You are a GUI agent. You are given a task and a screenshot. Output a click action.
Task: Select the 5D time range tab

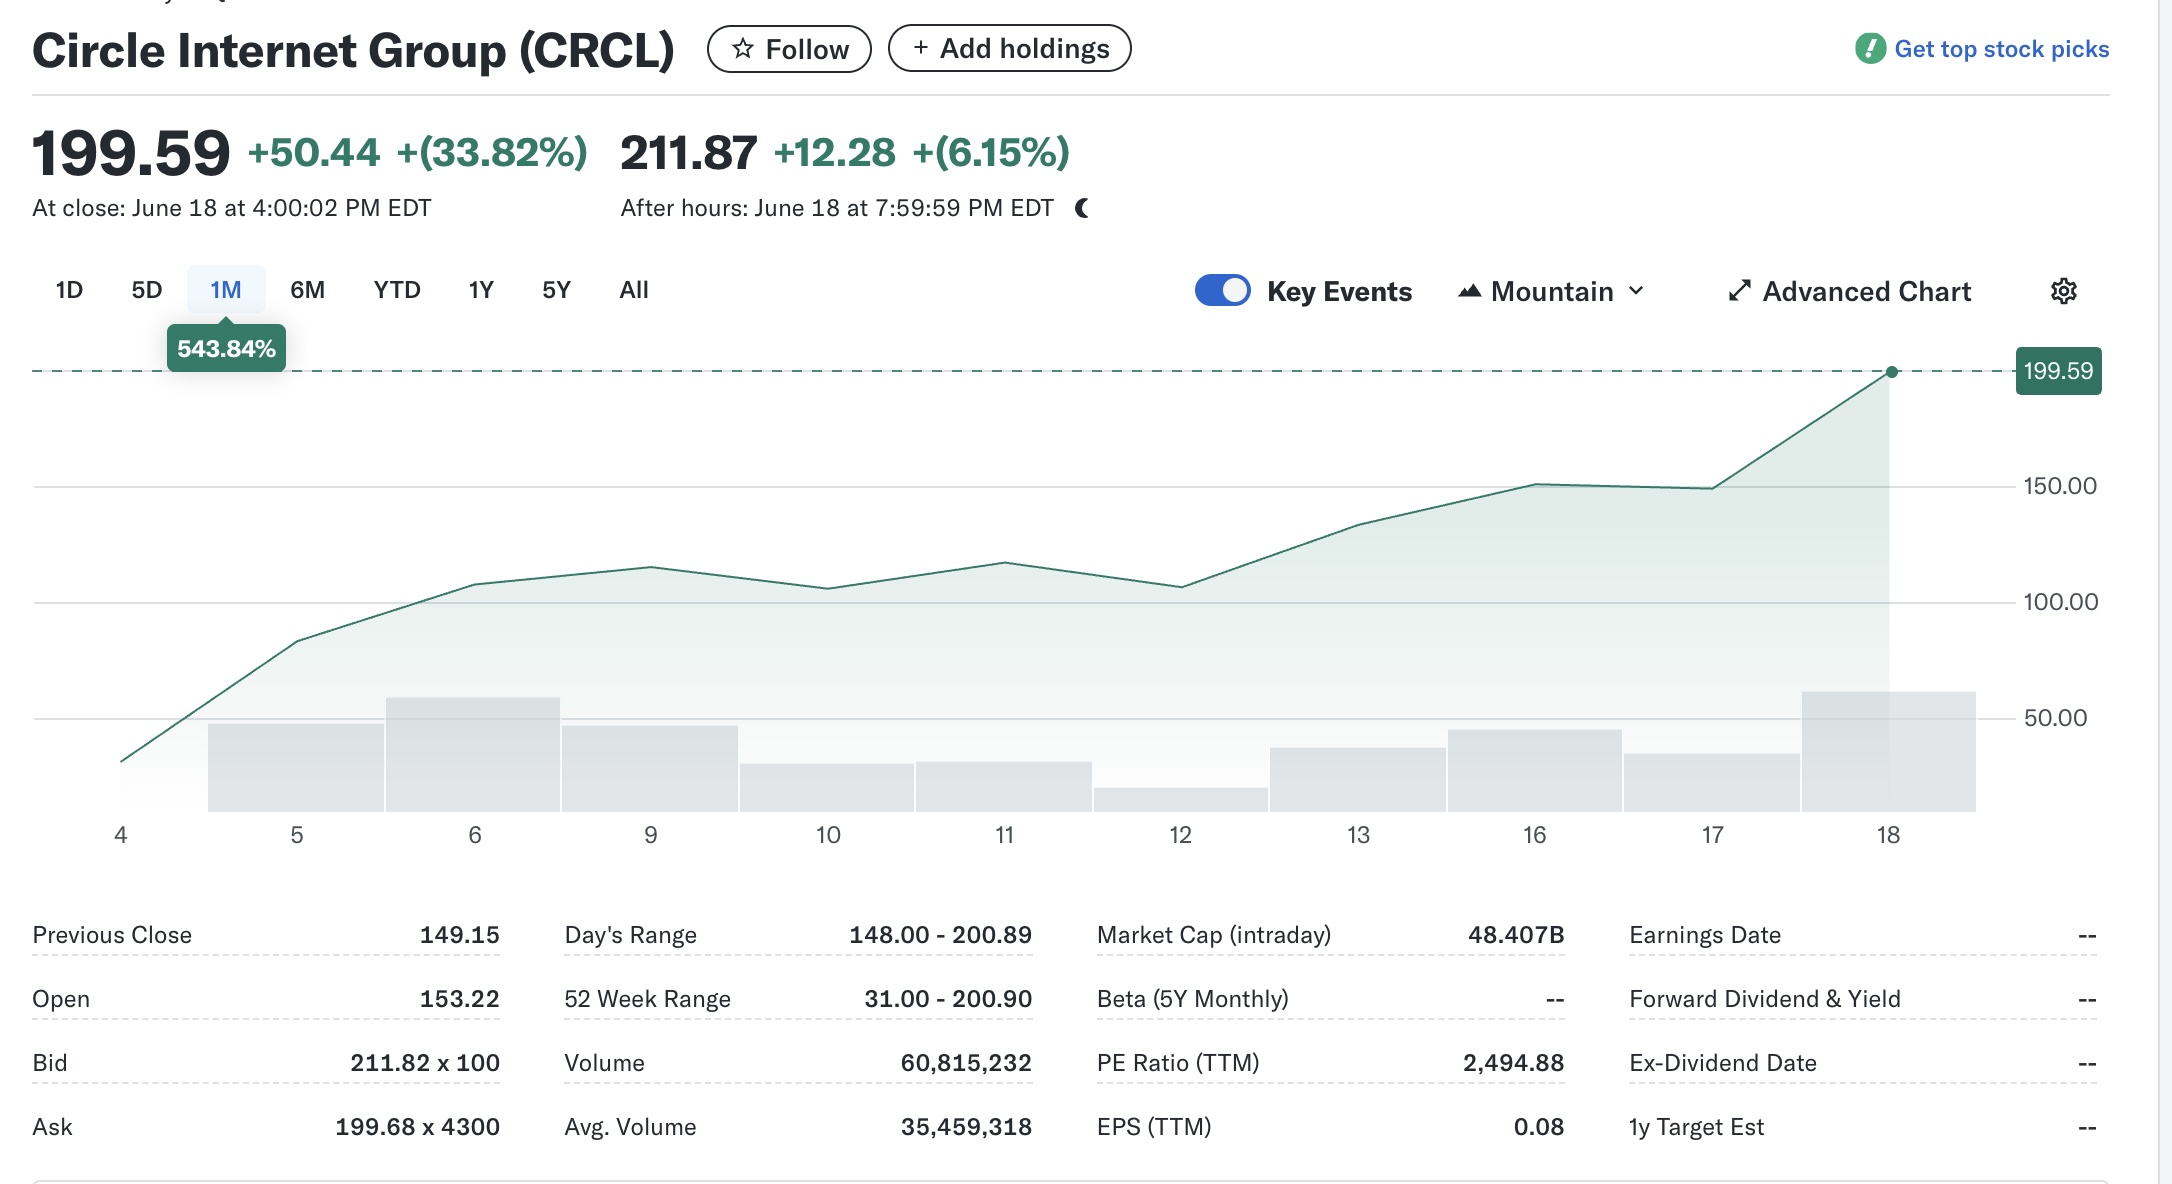point(147,290)
